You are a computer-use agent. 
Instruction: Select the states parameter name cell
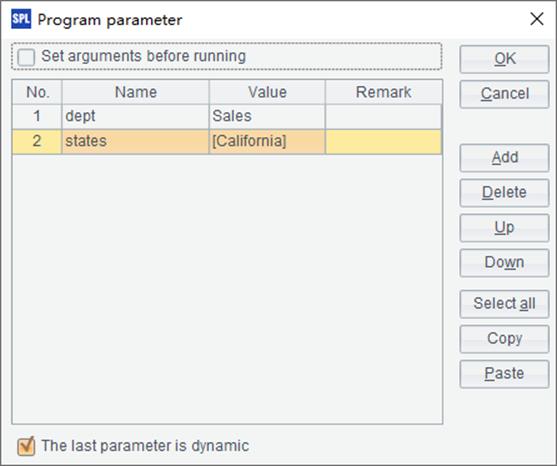point(135,141)
